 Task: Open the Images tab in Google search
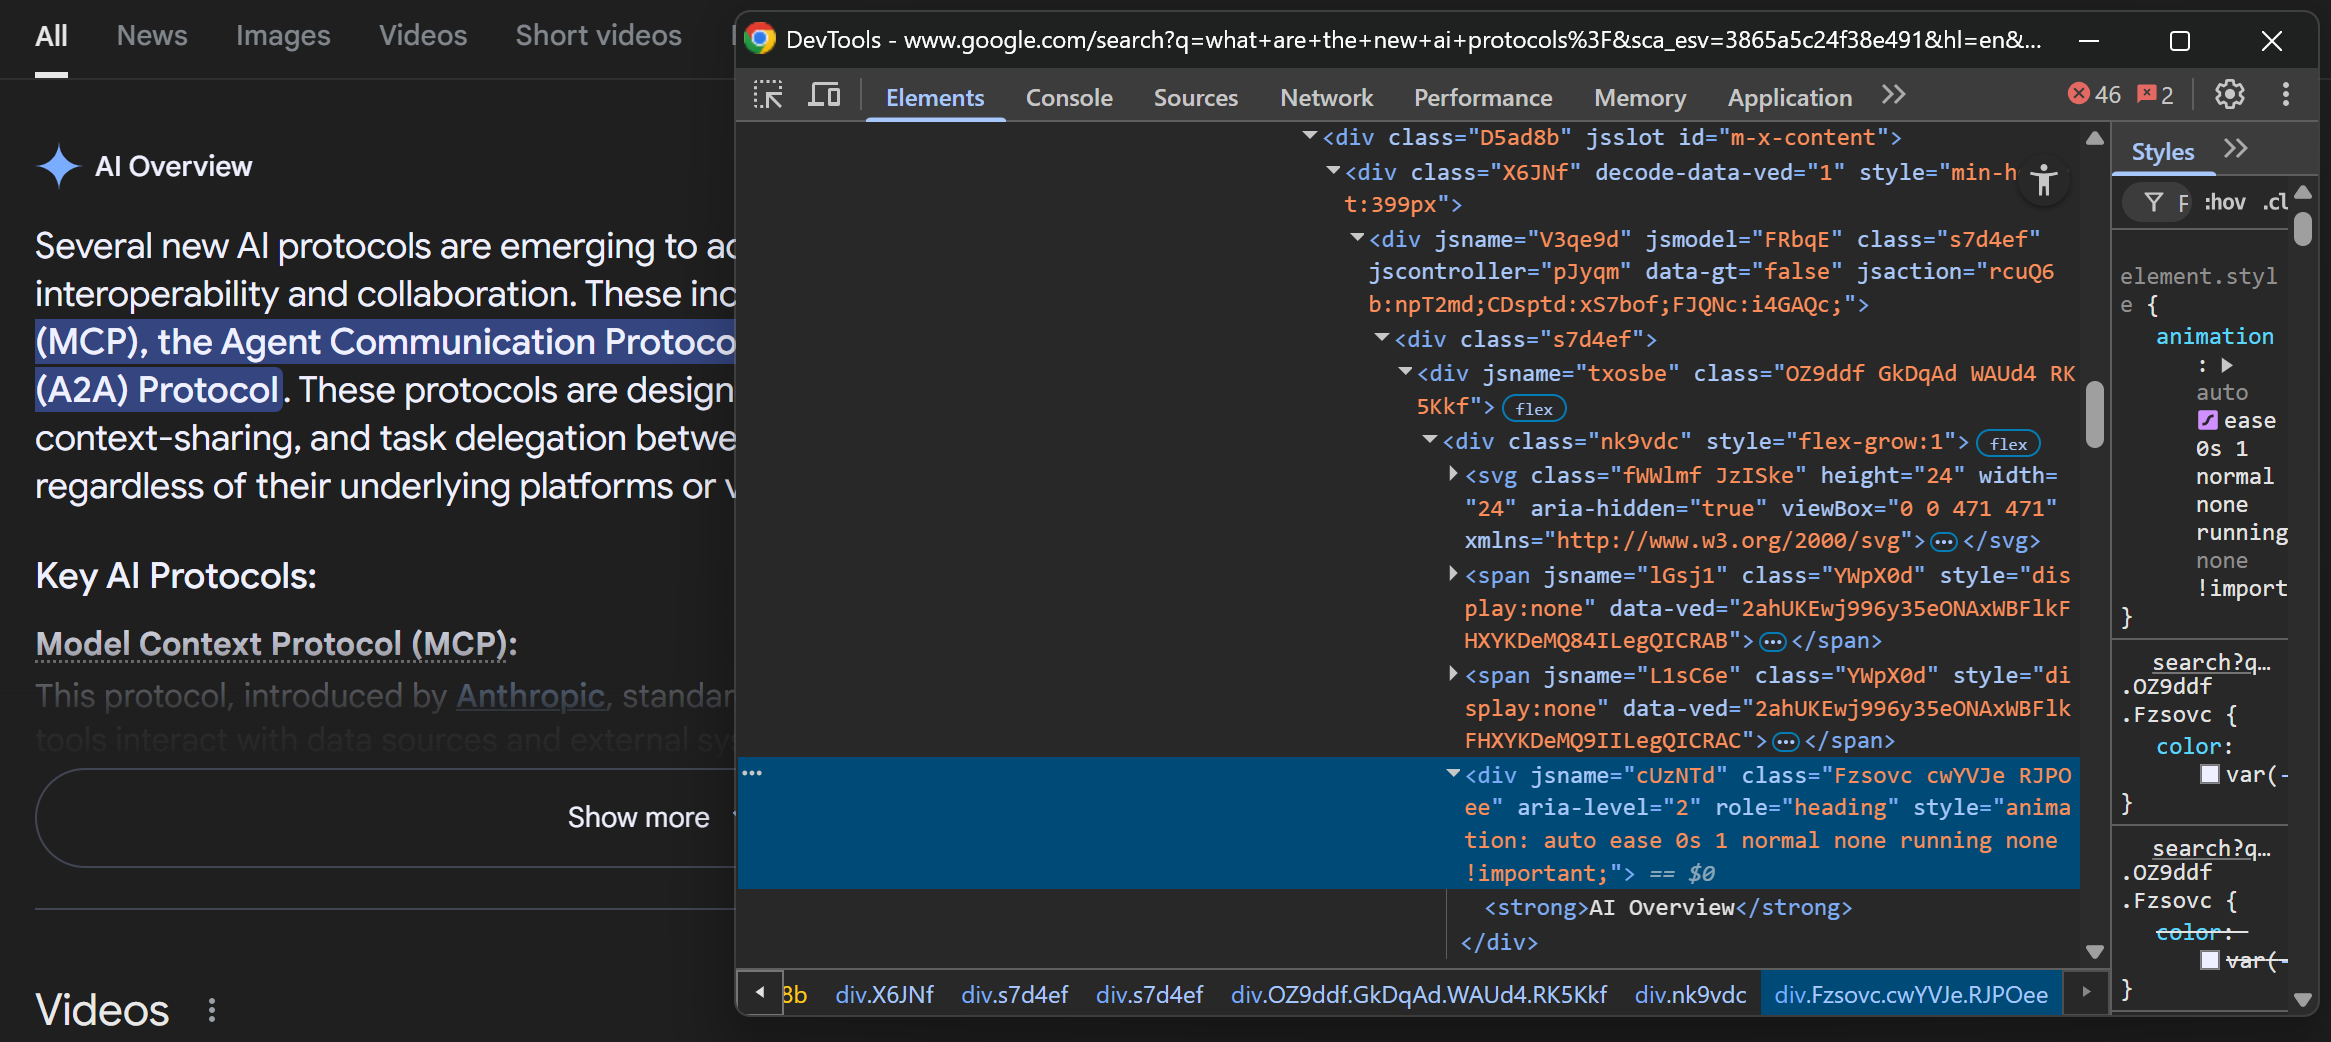pyautogui.click(x=283, y=36)
